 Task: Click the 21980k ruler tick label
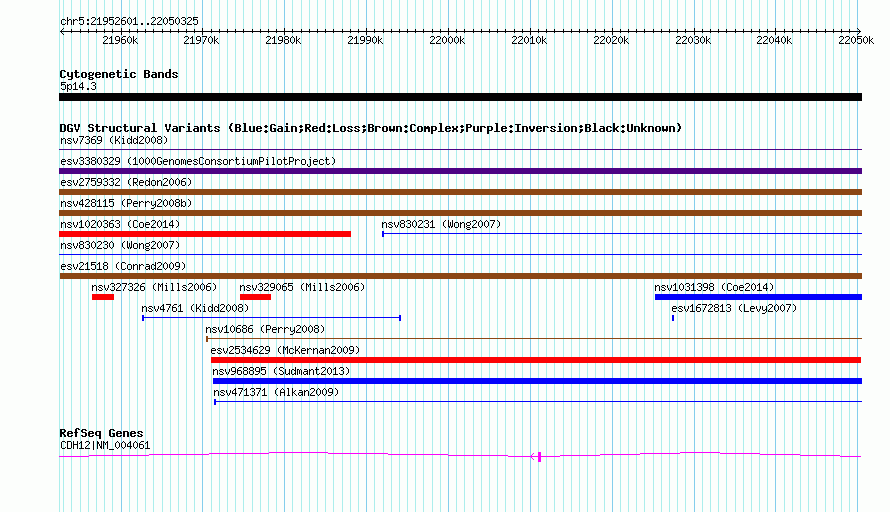click(x=283, y=40)
